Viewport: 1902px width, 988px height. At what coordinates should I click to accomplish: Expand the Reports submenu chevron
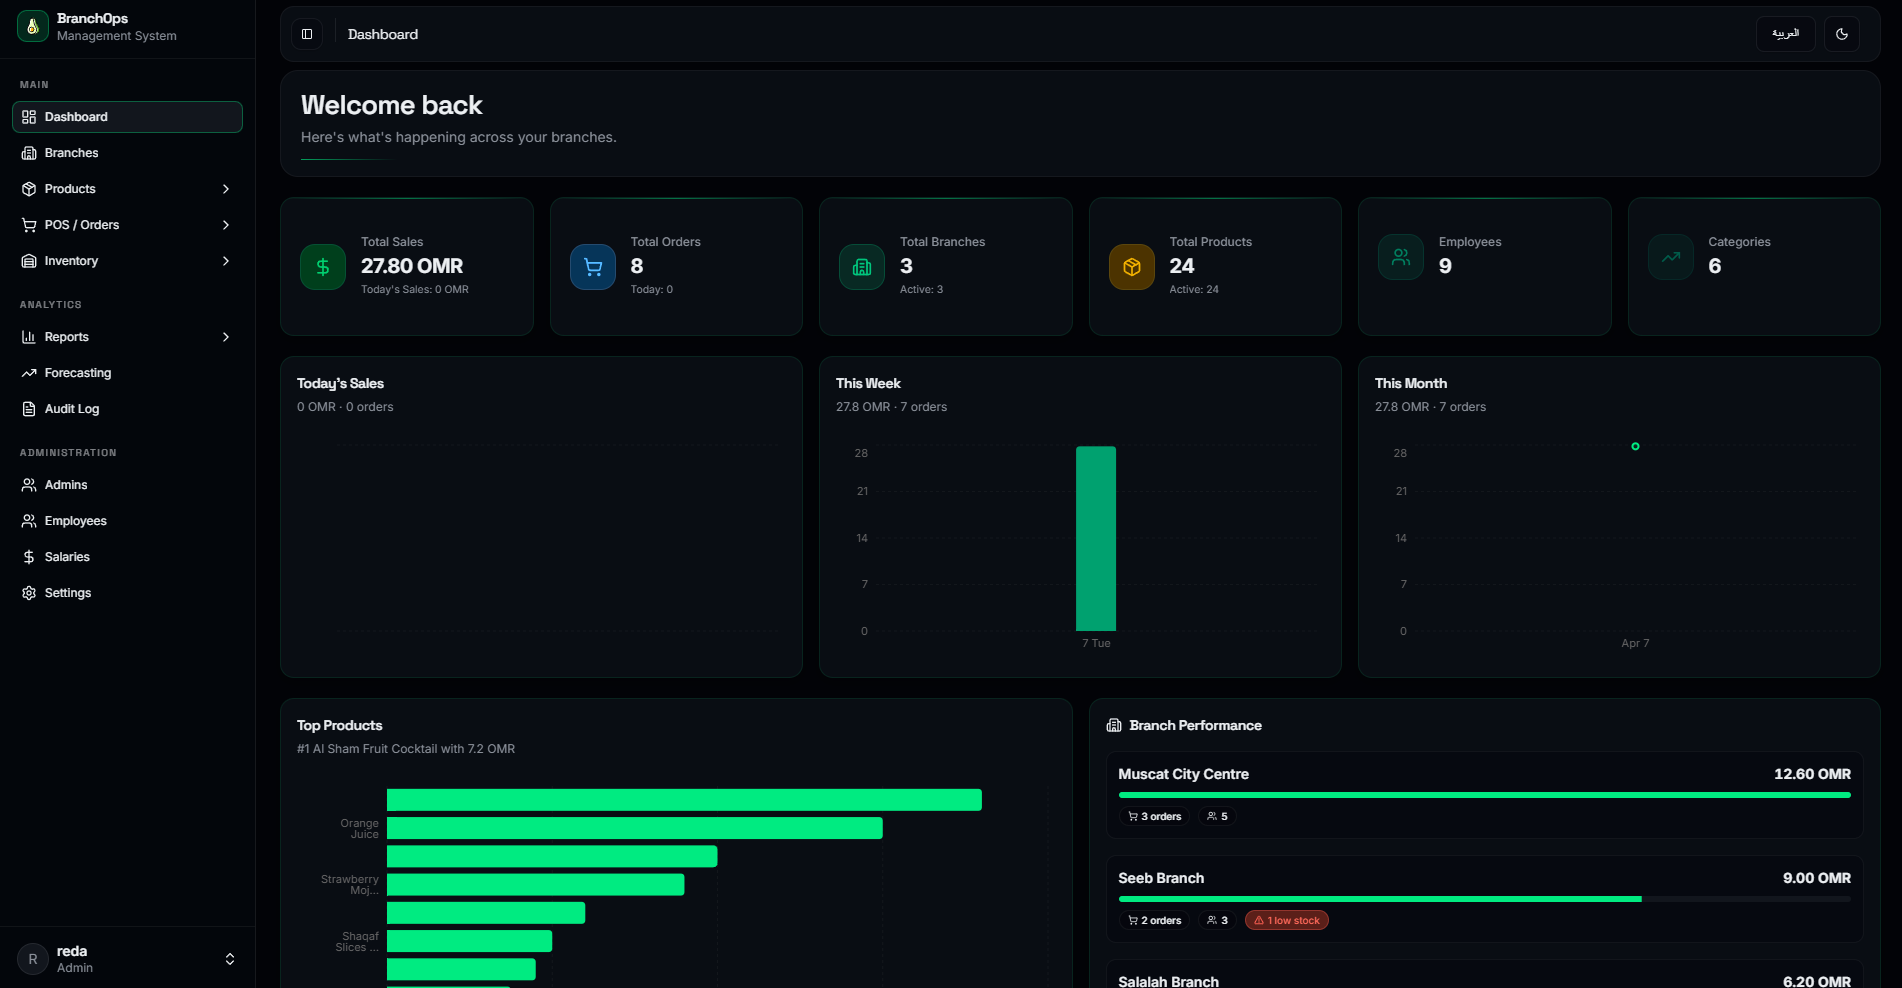(226, 337)
